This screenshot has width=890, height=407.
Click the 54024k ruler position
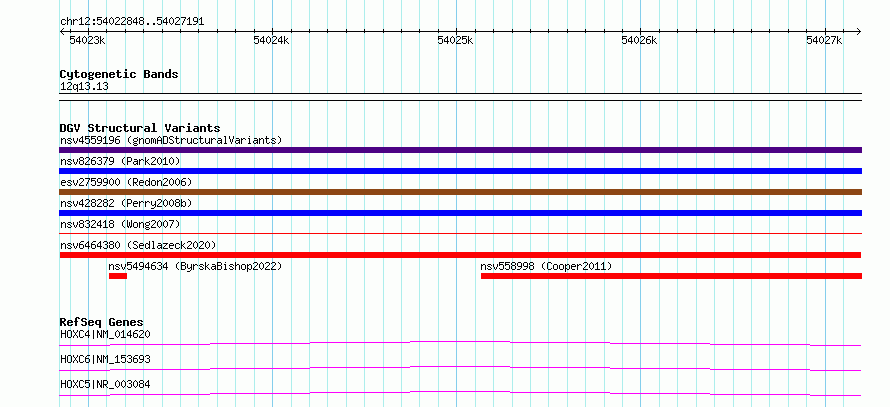[x=271, y=40]
